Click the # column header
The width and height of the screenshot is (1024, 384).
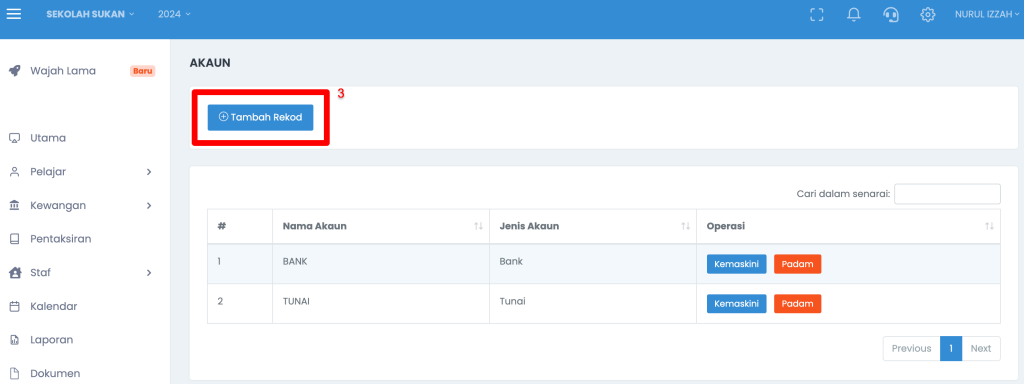(240, 226)
